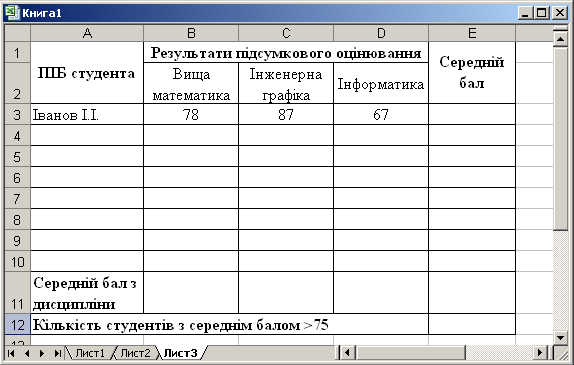Click empty cell E3 for average
Viewport: 574px width, 365px height.
pos(472,115)
